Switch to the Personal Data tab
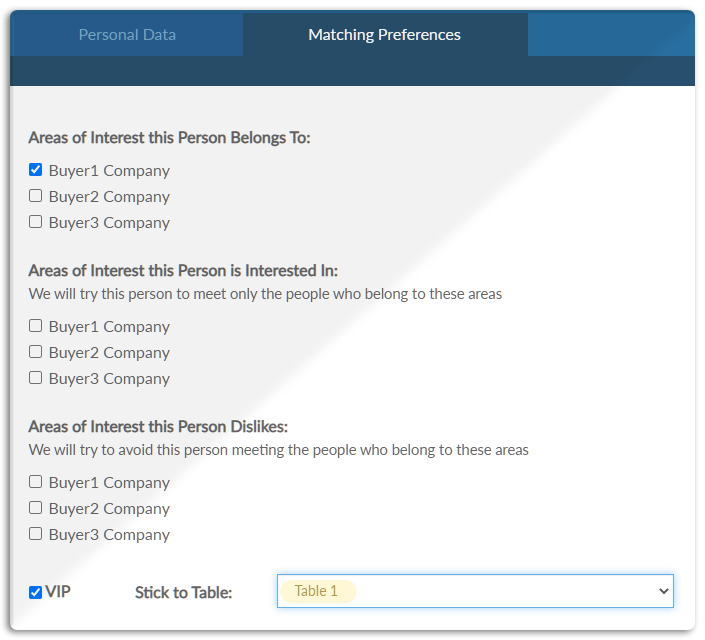 point(127,35)
